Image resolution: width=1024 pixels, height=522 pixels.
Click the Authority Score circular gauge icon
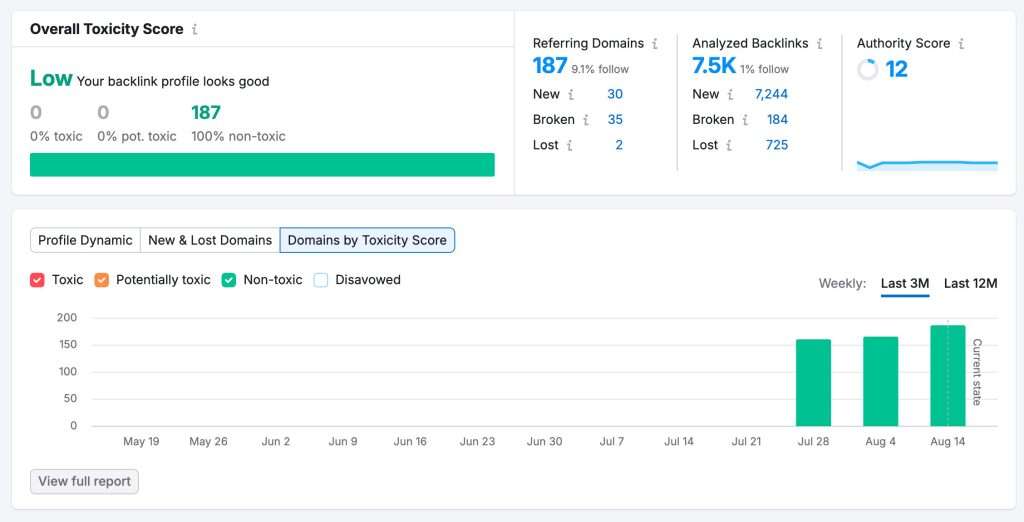coord(867,69)
